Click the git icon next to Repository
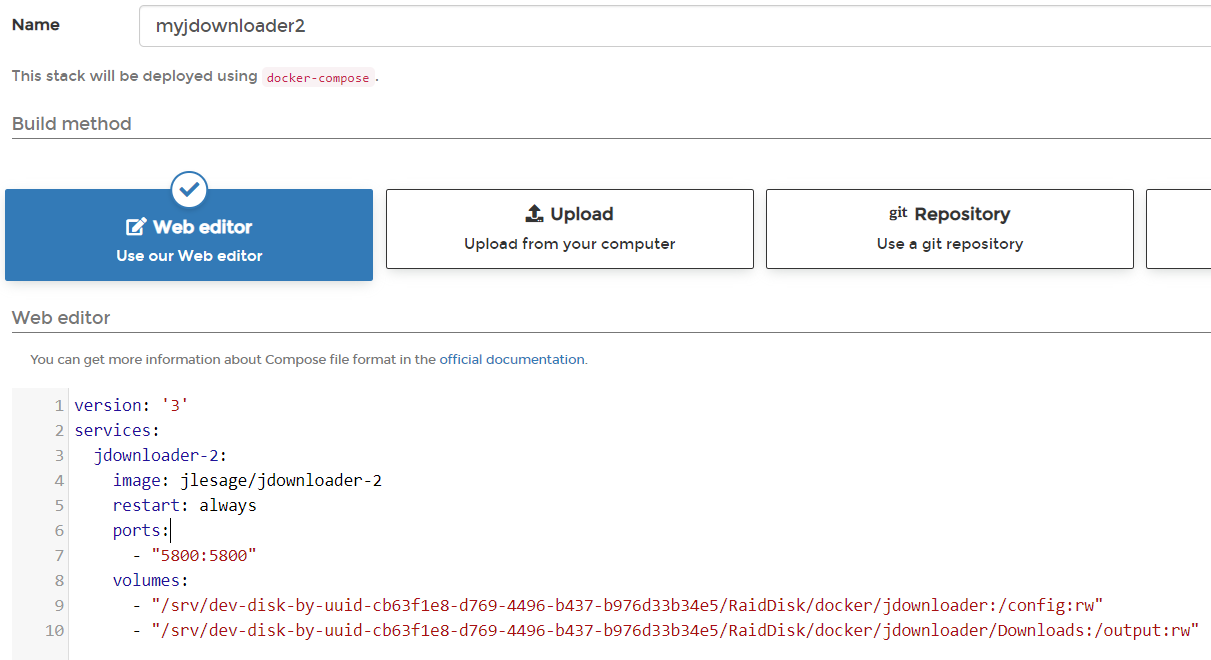This screenshot has width=1211, height=660. 898,213
